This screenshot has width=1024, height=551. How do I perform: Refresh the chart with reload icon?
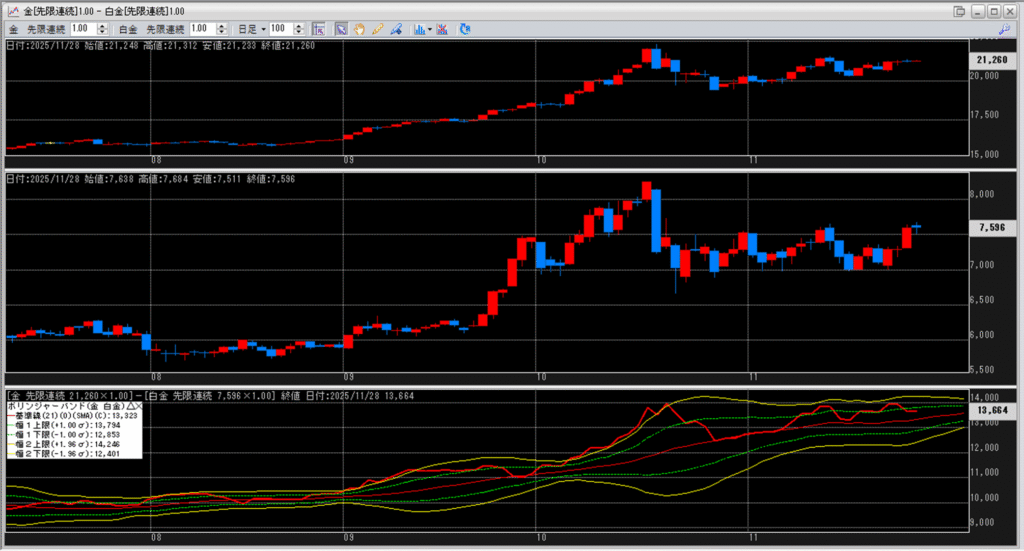click(464, 29)
